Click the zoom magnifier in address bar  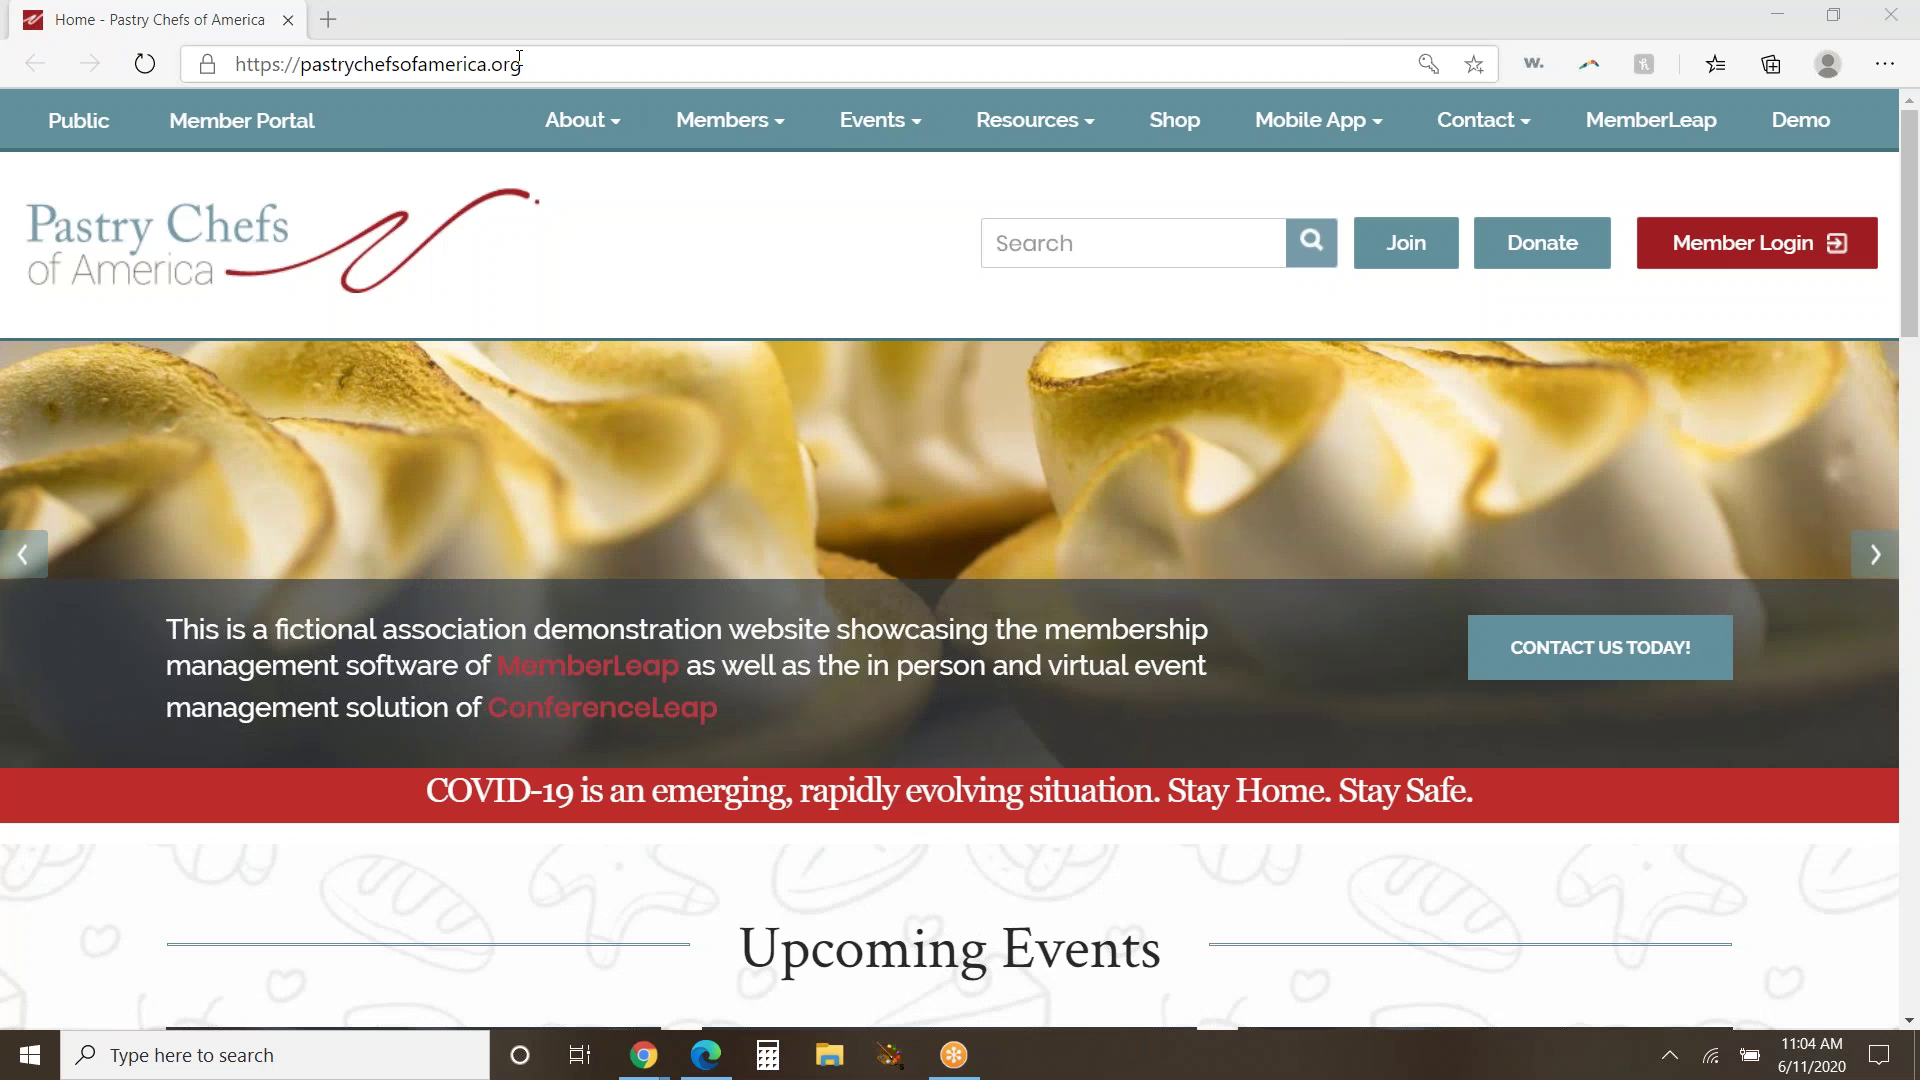[x=1428, y=64]
